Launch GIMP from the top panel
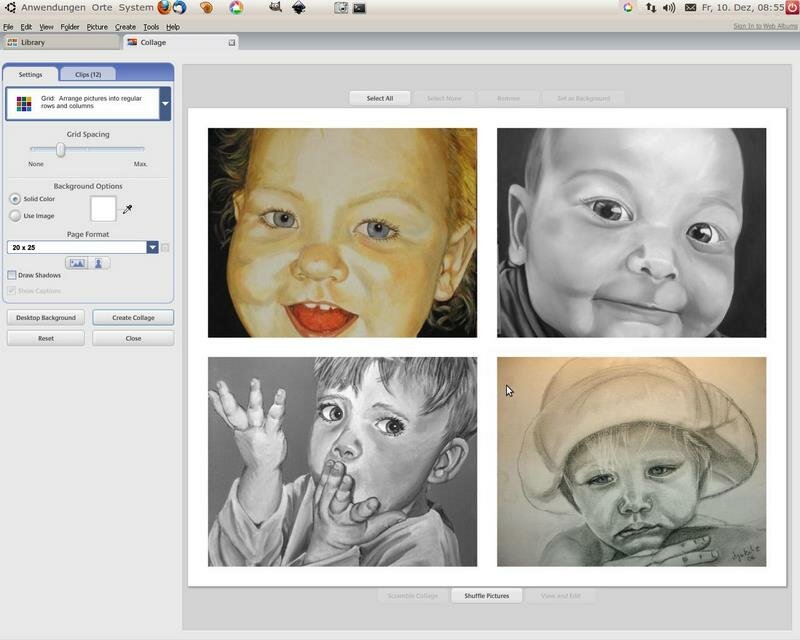Viewport: 800px width, 640px height. [276, 7]
